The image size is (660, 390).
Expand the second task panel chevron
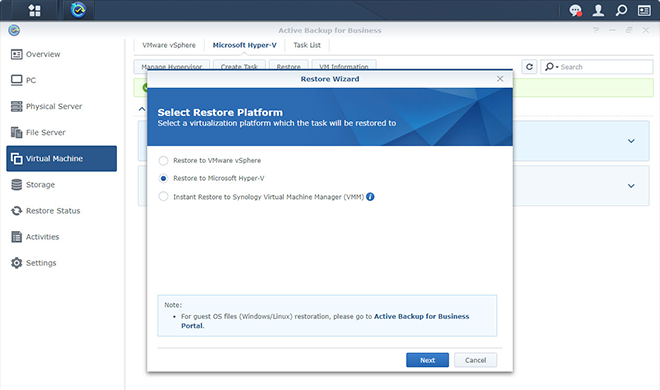pos(631,186)
